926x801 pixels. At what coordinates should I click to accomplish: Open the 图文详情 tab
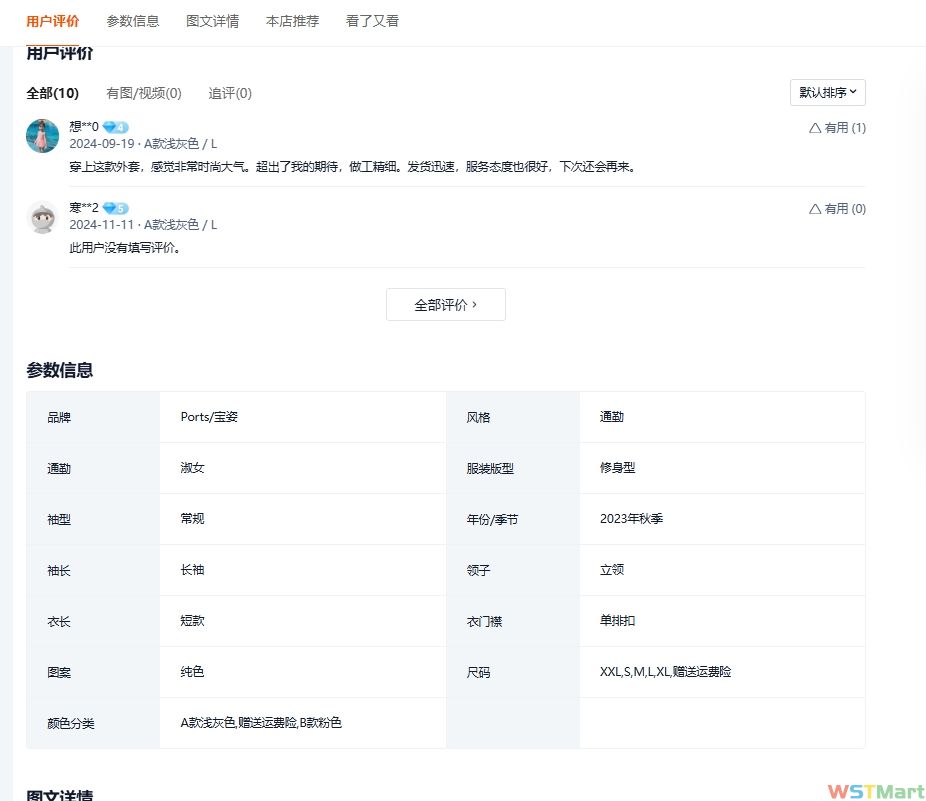[x=212, y=21]
